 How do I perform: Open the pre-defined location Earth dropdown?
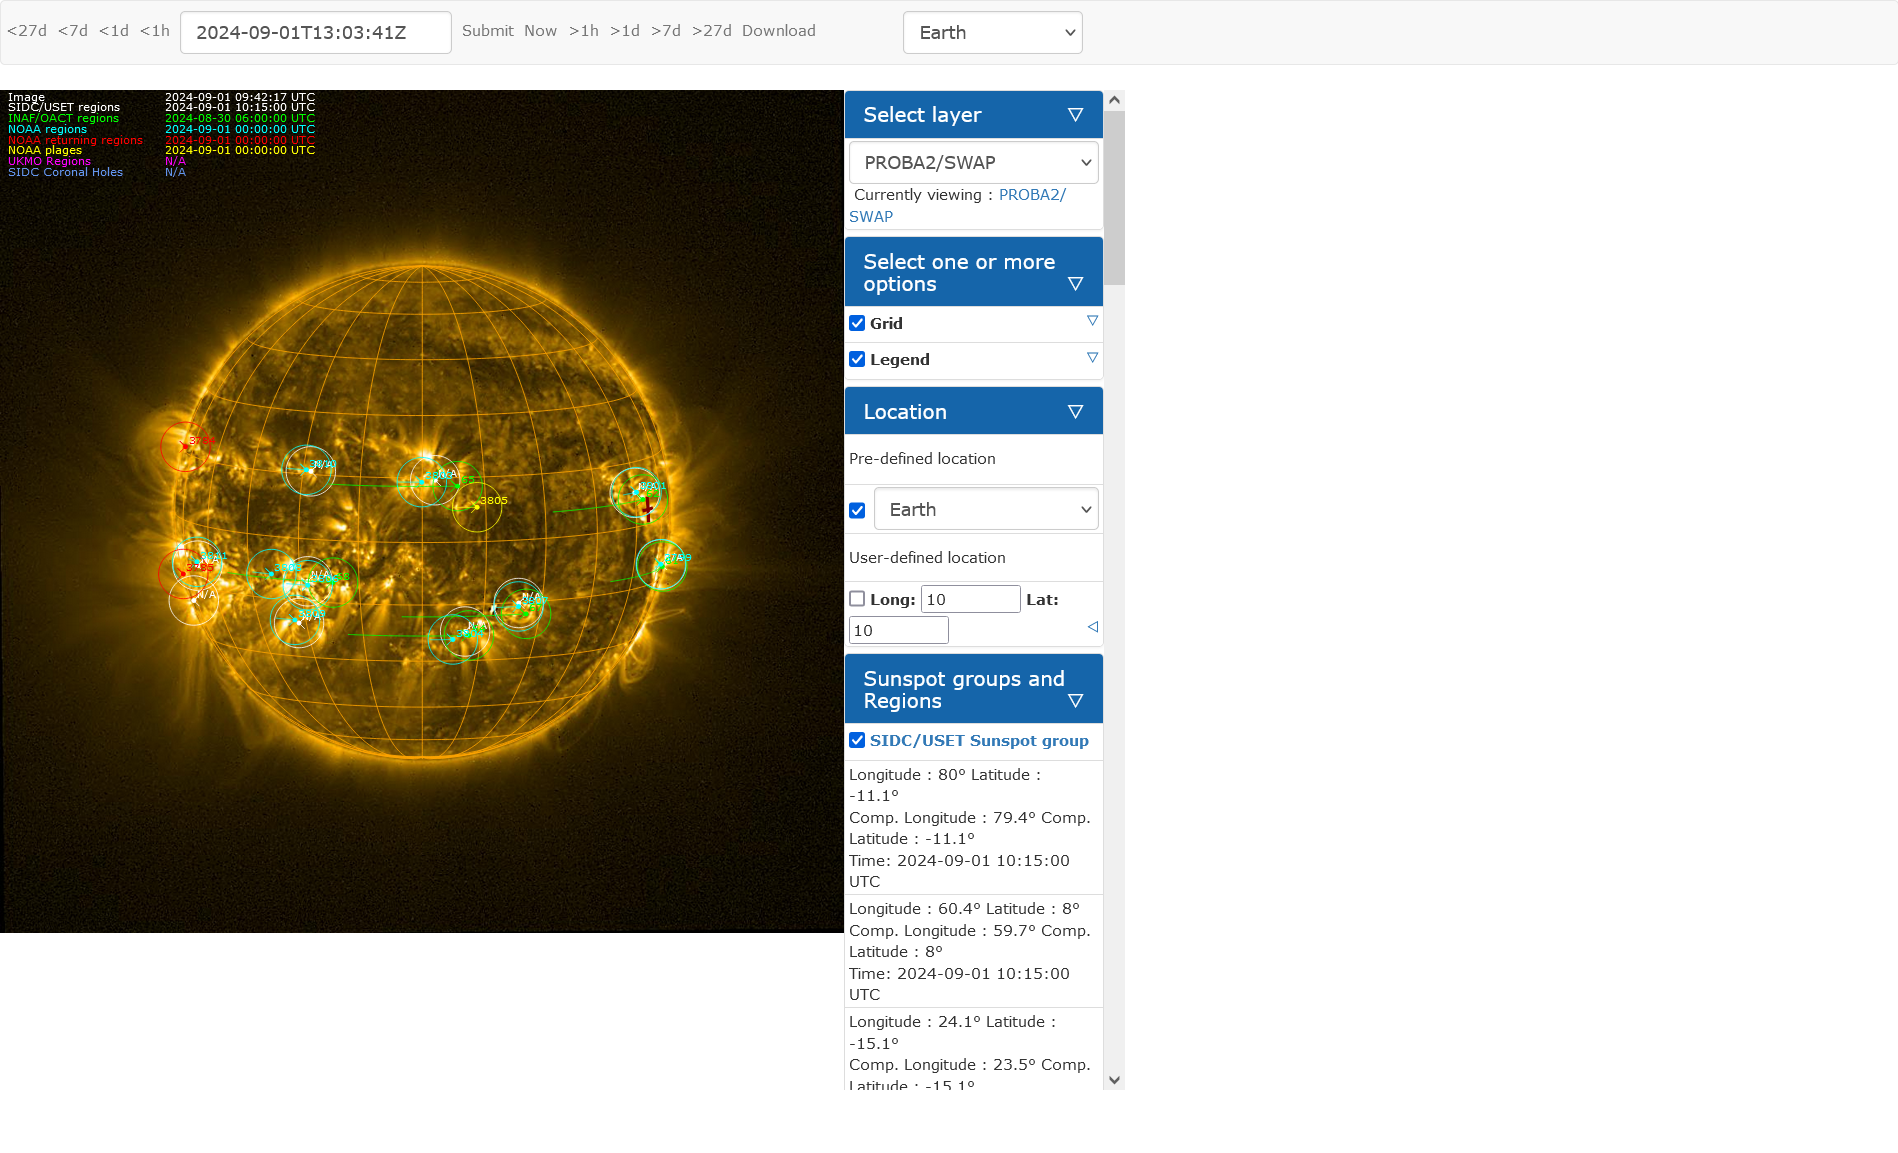985,509
